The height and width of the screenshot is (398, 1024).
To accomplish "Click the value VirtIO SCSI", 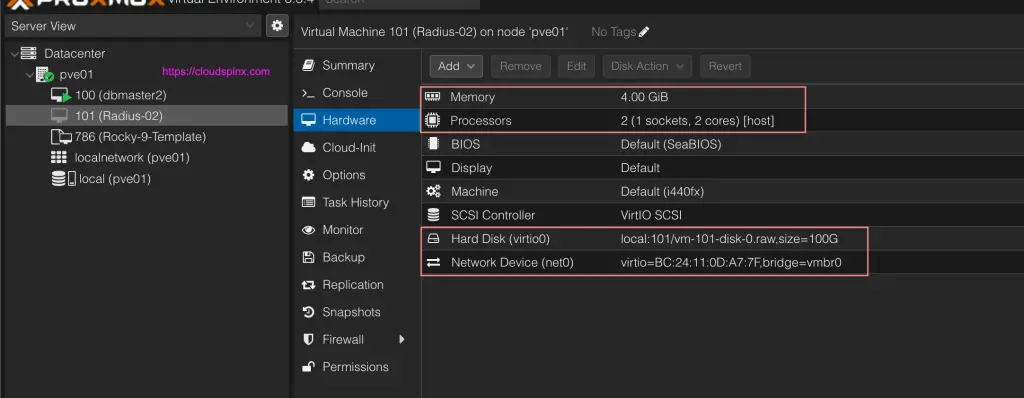I will point(651,215).
